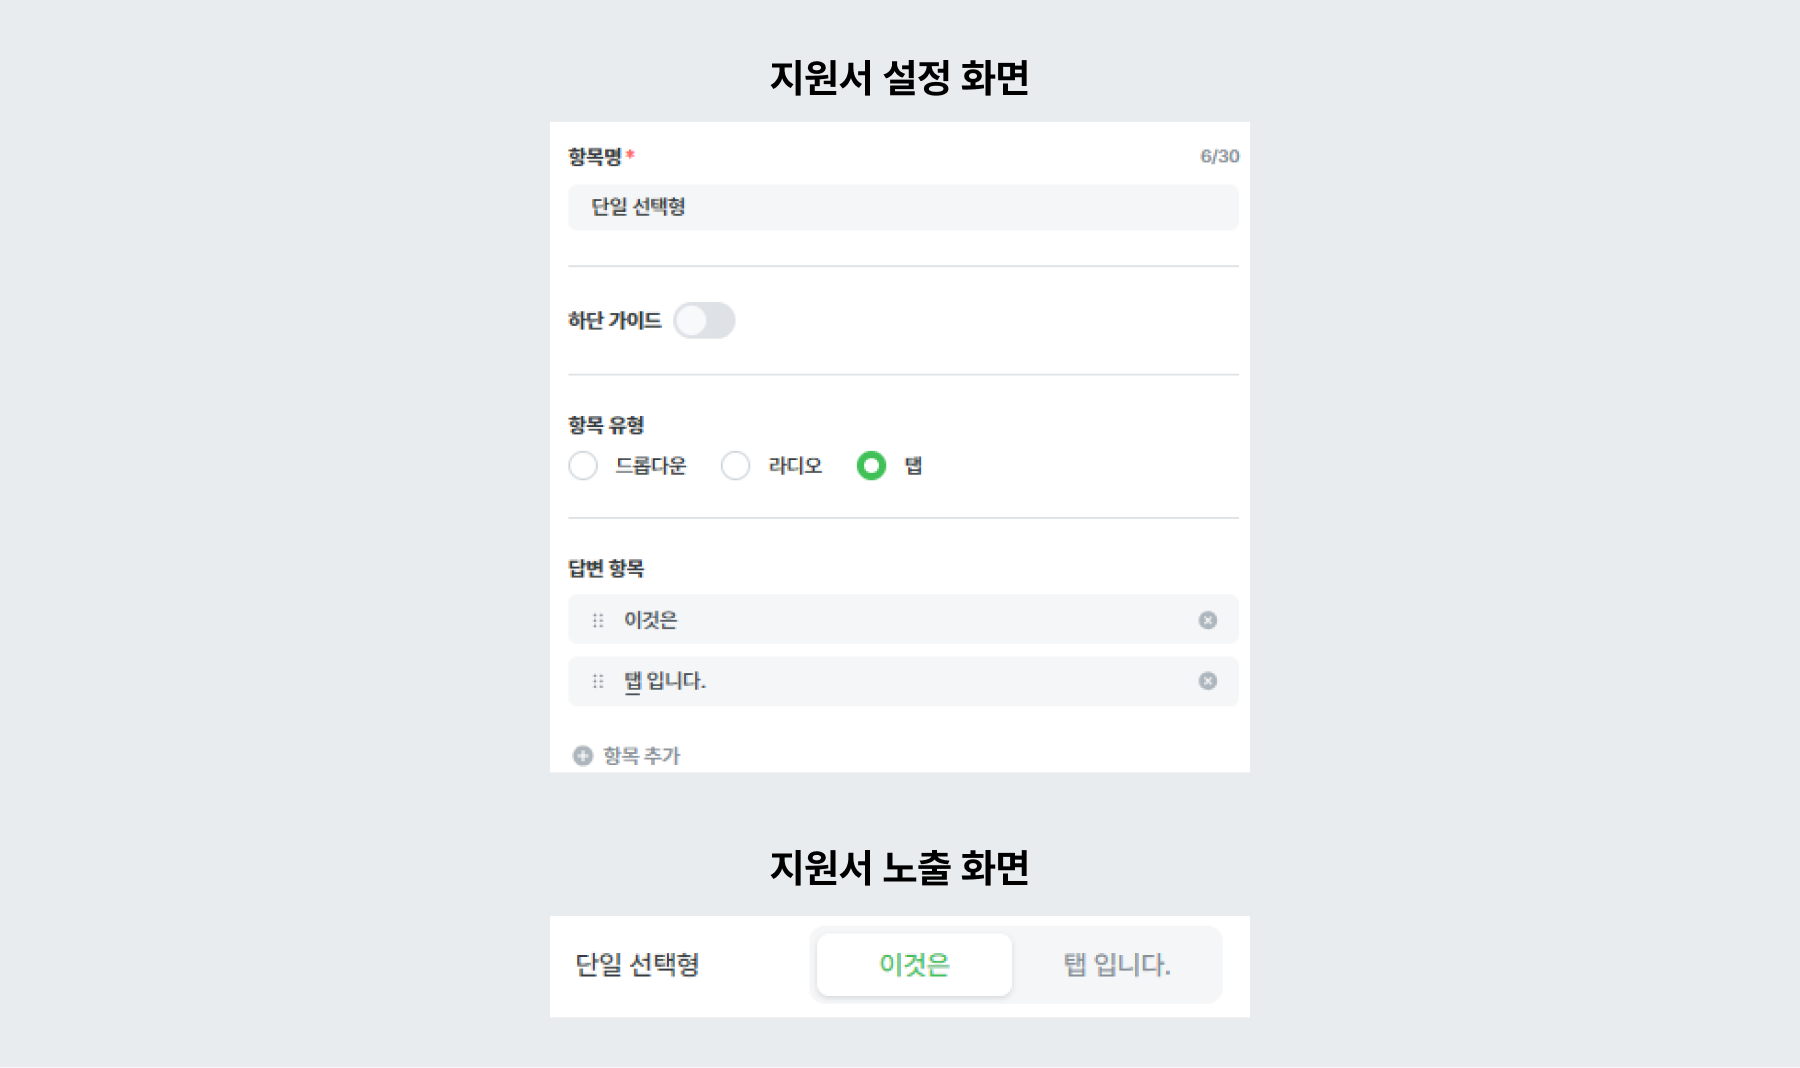Viewport: 1800px width, 1068px height.
Task: Click the drag handle next to 탭 입니다
Action: 597,681
